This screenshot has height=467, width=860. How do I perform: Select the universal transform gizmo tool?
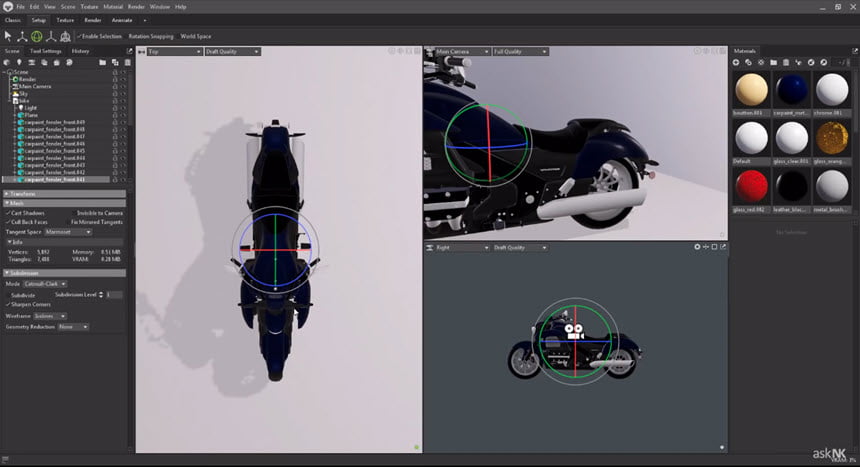click(x=65, y=36)
